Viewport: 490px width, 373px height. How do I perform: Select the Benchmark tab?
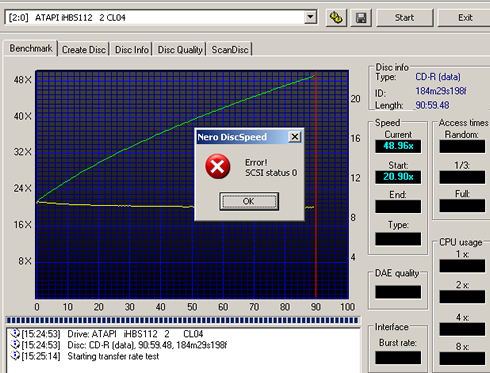pyautogui.click(x=31, y=48)
